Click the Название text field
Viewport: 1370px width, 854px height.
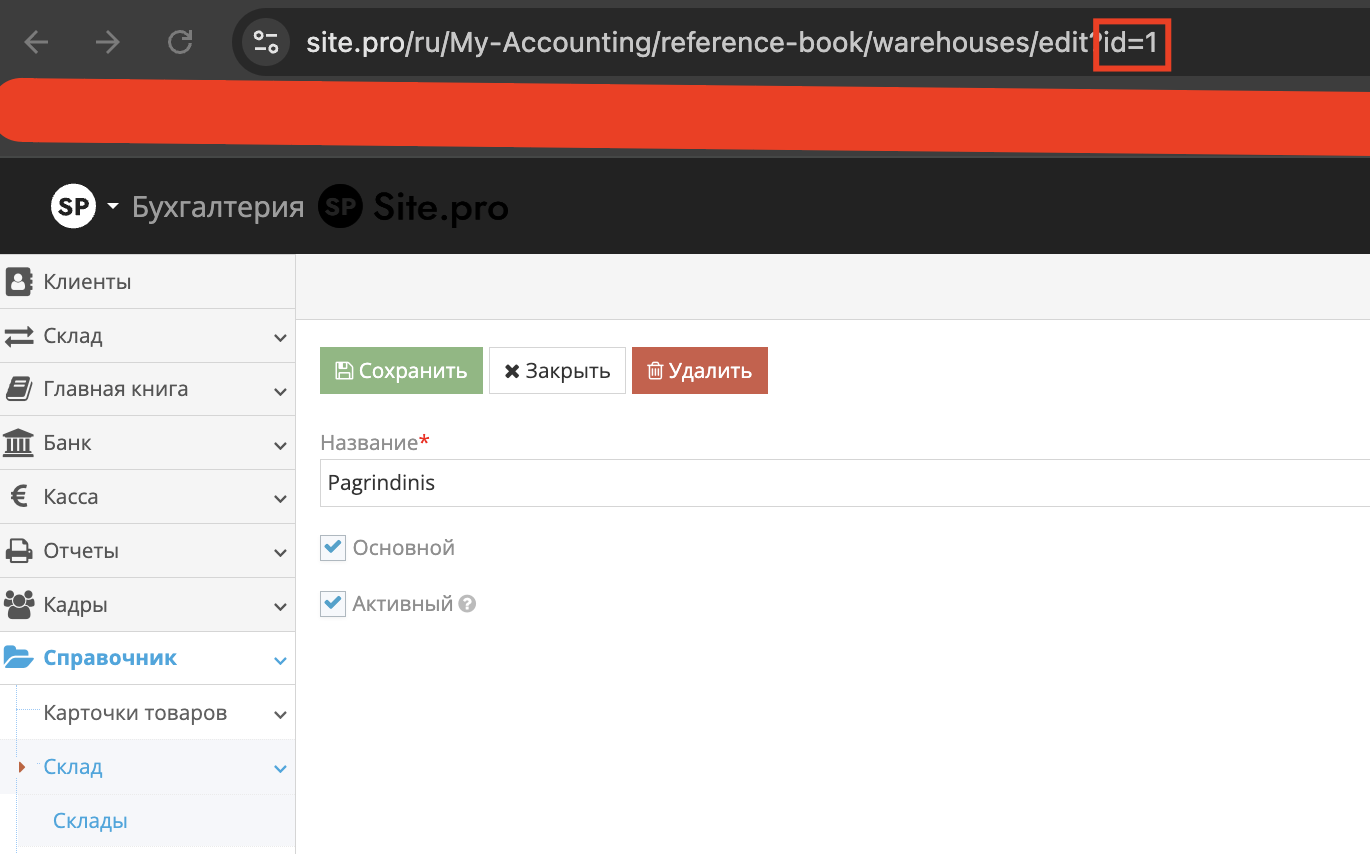840,483
